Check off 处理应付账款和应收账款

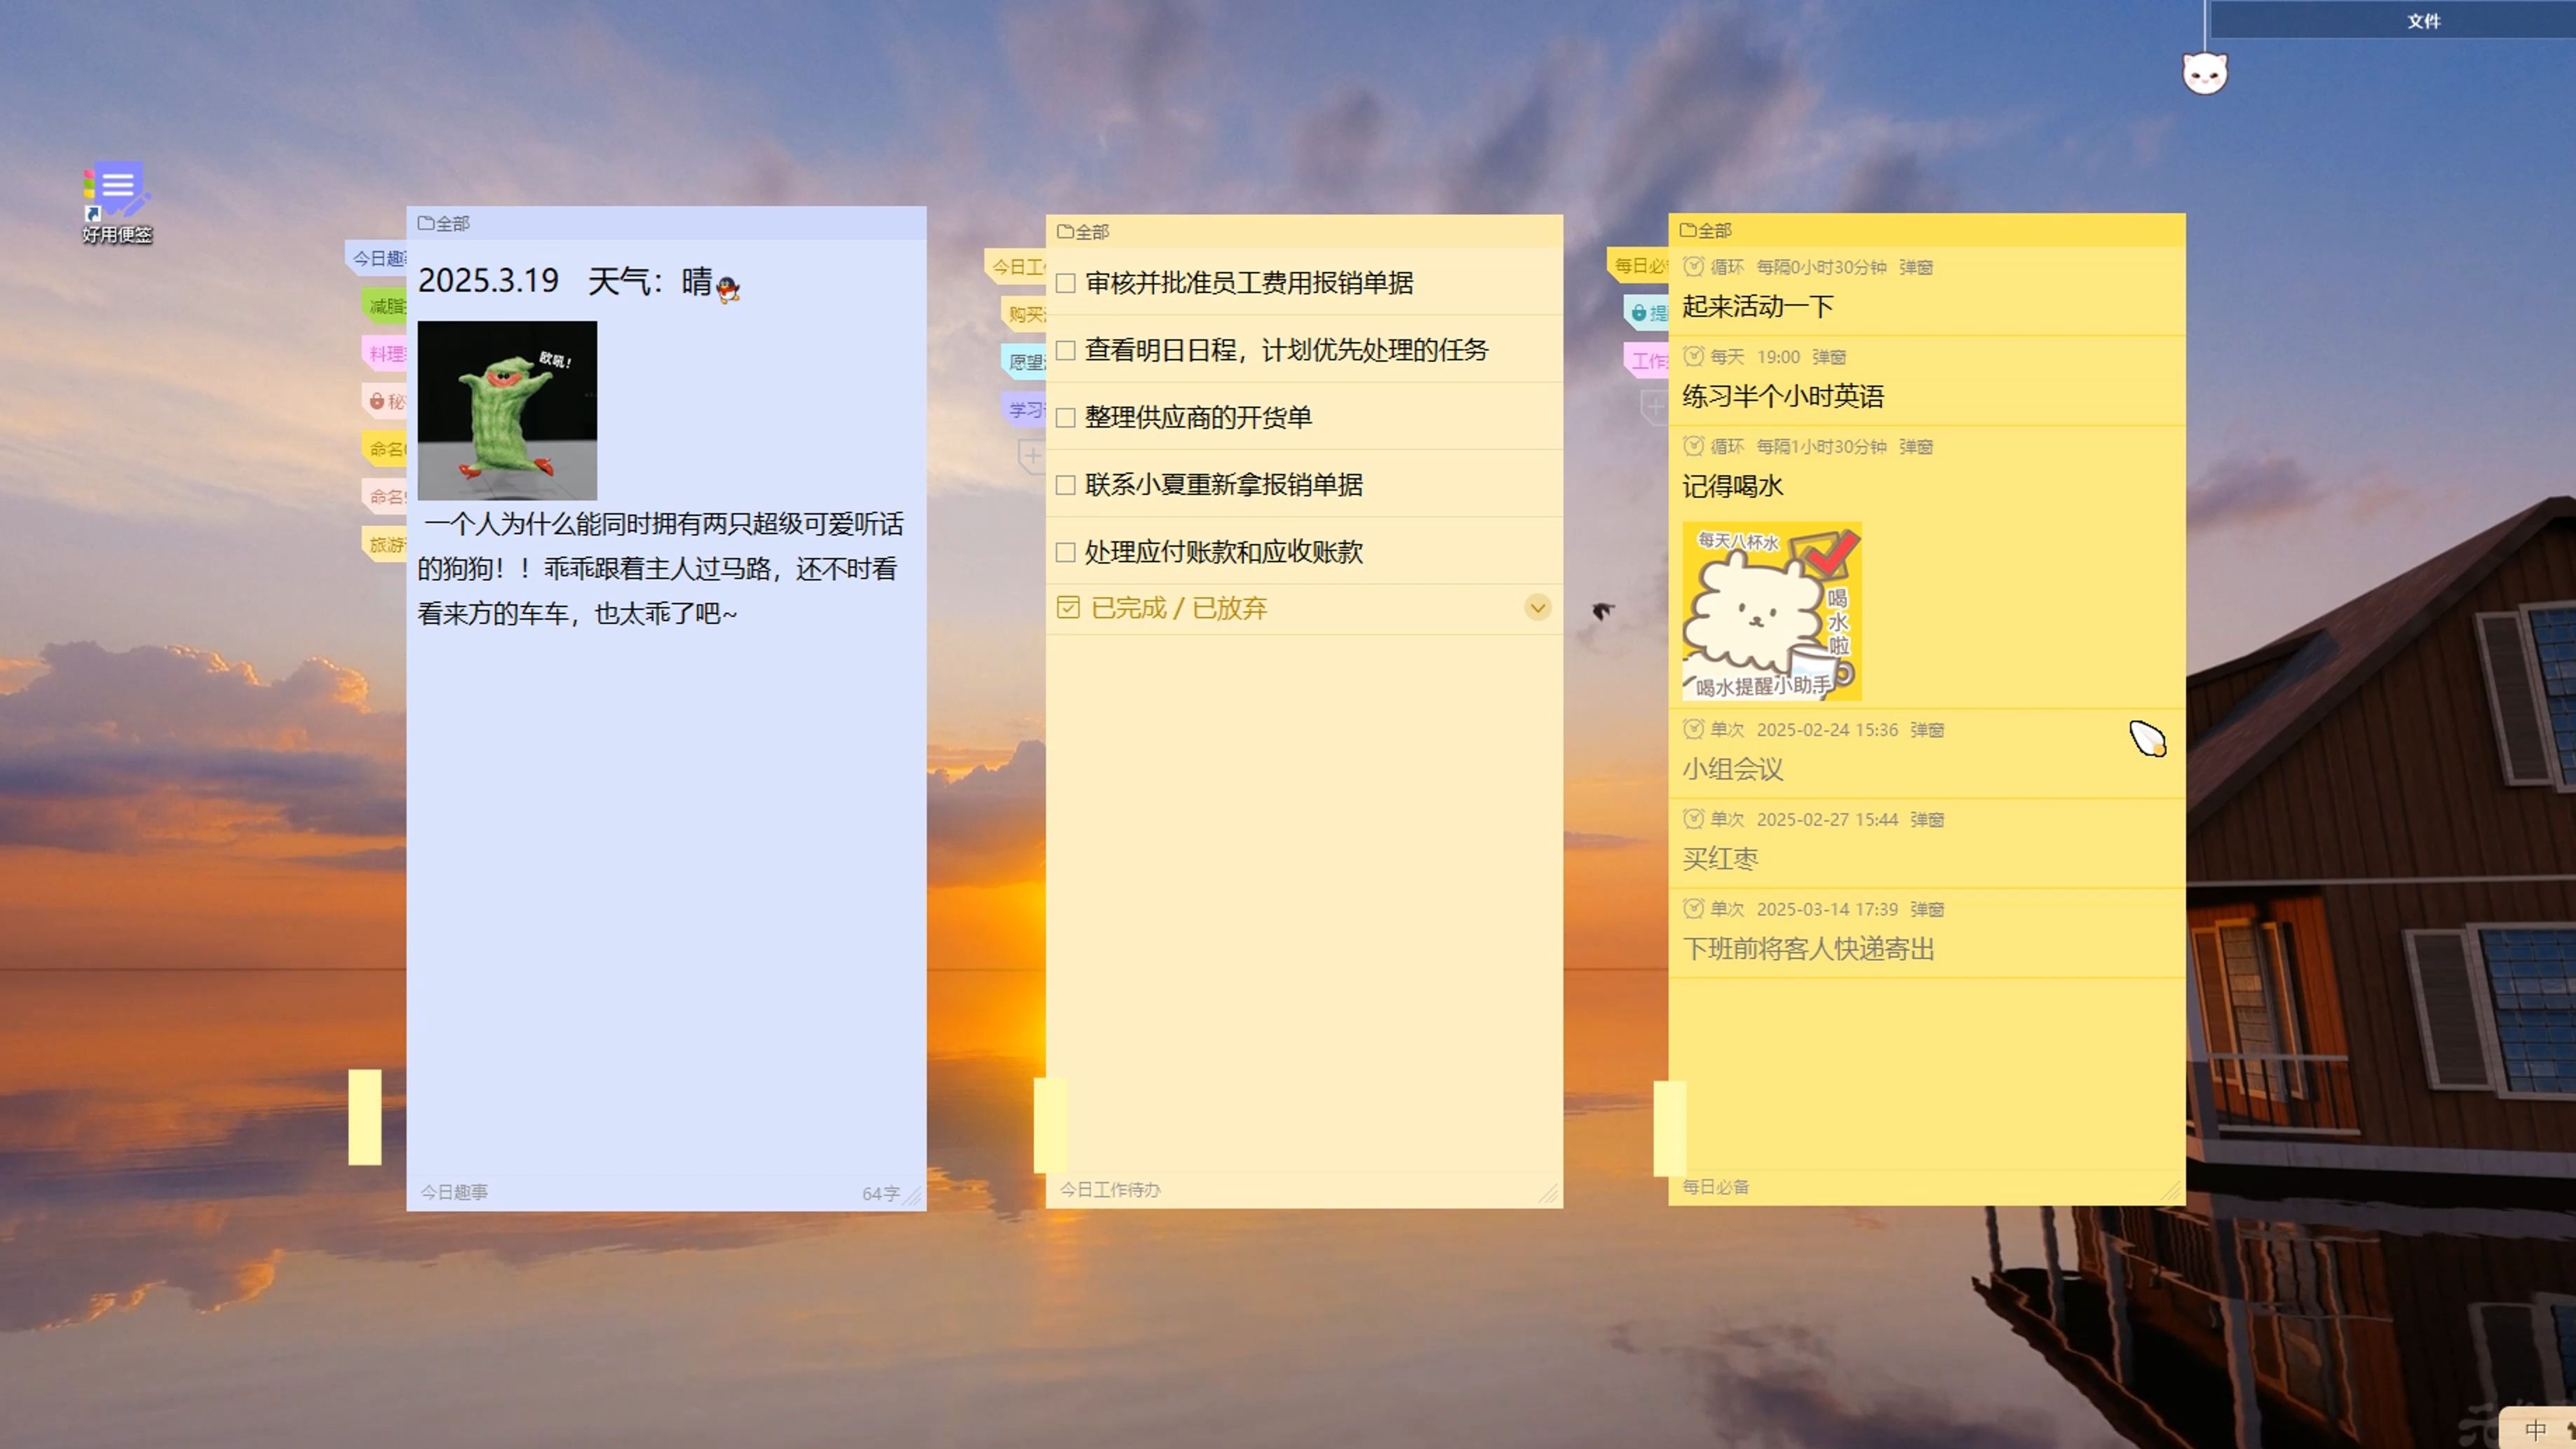click(x=1065, y=551)
